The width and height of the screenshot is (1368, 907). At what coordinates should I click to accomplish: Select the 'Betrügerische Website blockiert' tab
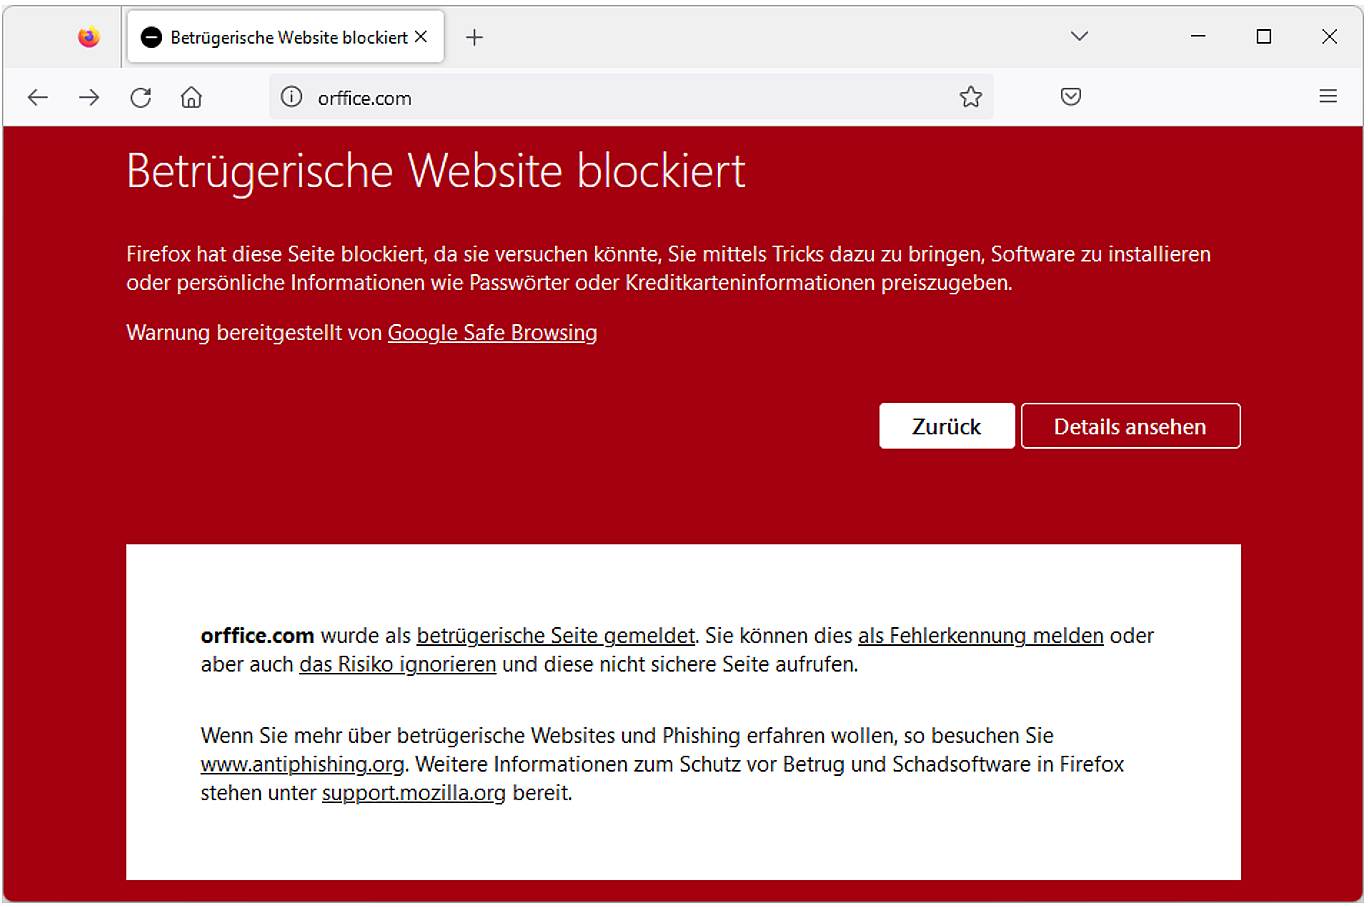tap(286, 37)
